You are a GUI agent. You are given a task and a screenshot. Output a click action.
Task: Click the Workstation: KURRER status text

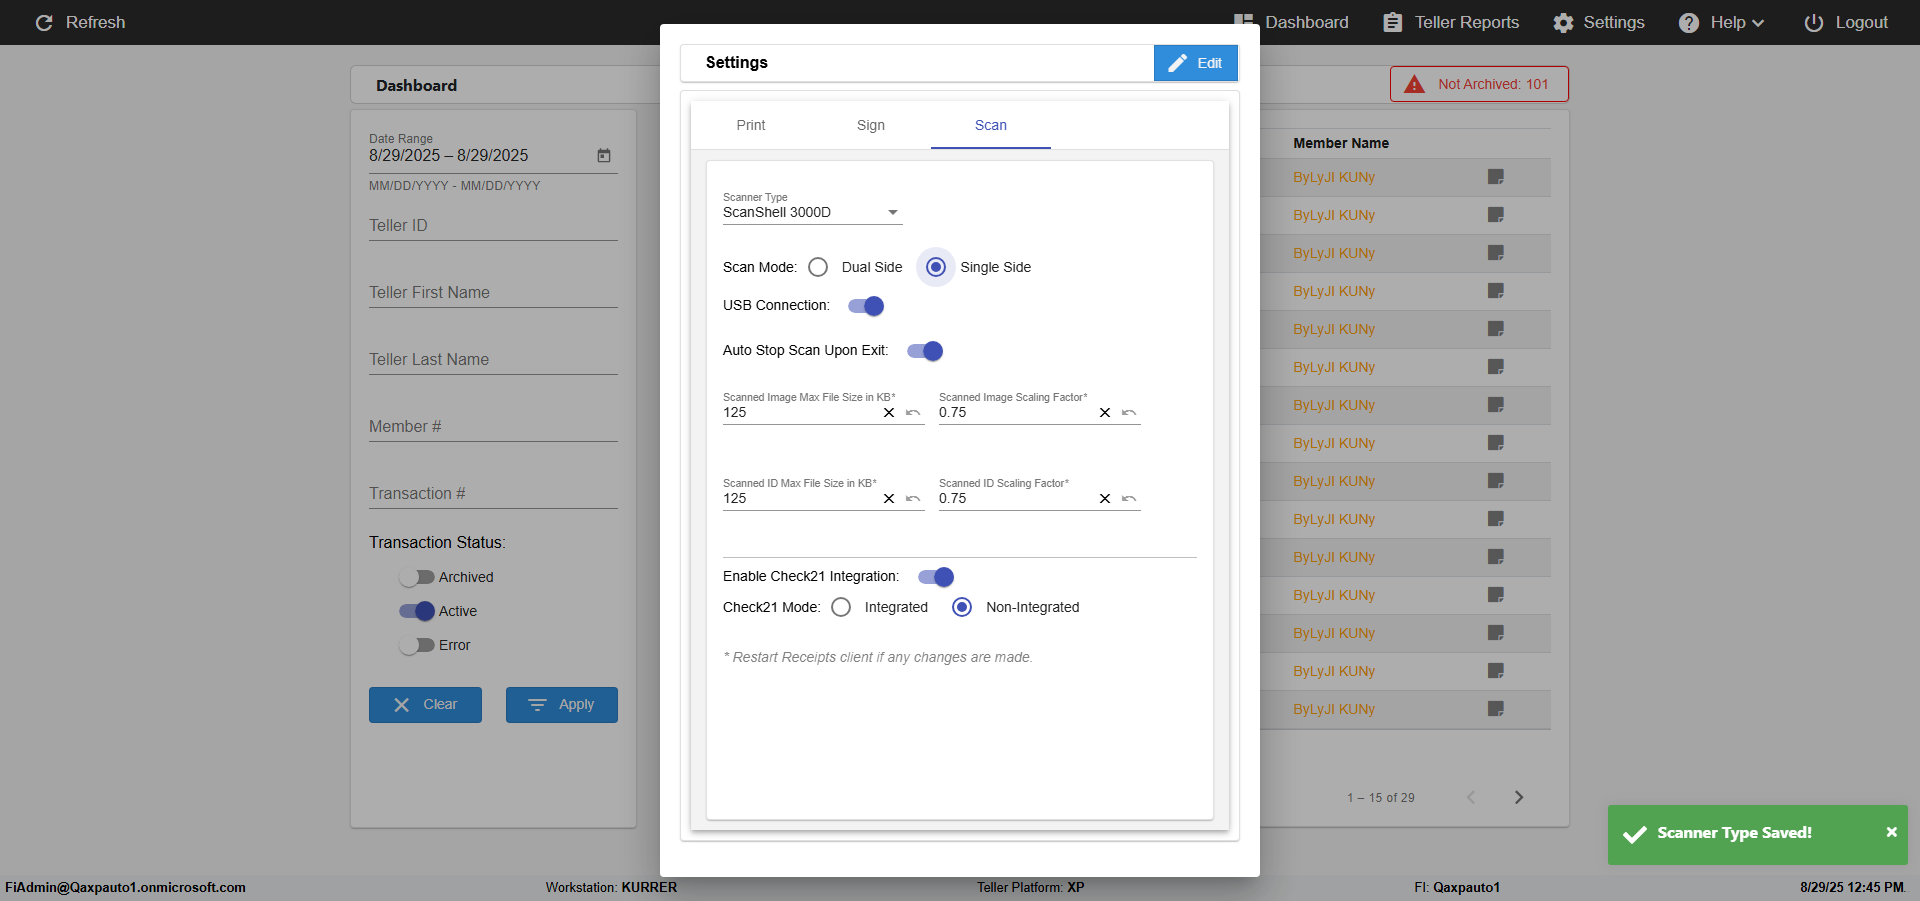(611, 887)
